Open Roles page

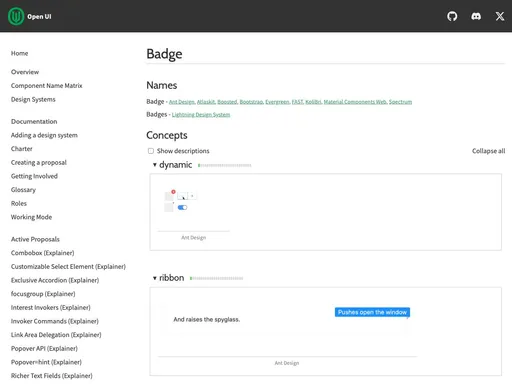(x=19, y=203)
